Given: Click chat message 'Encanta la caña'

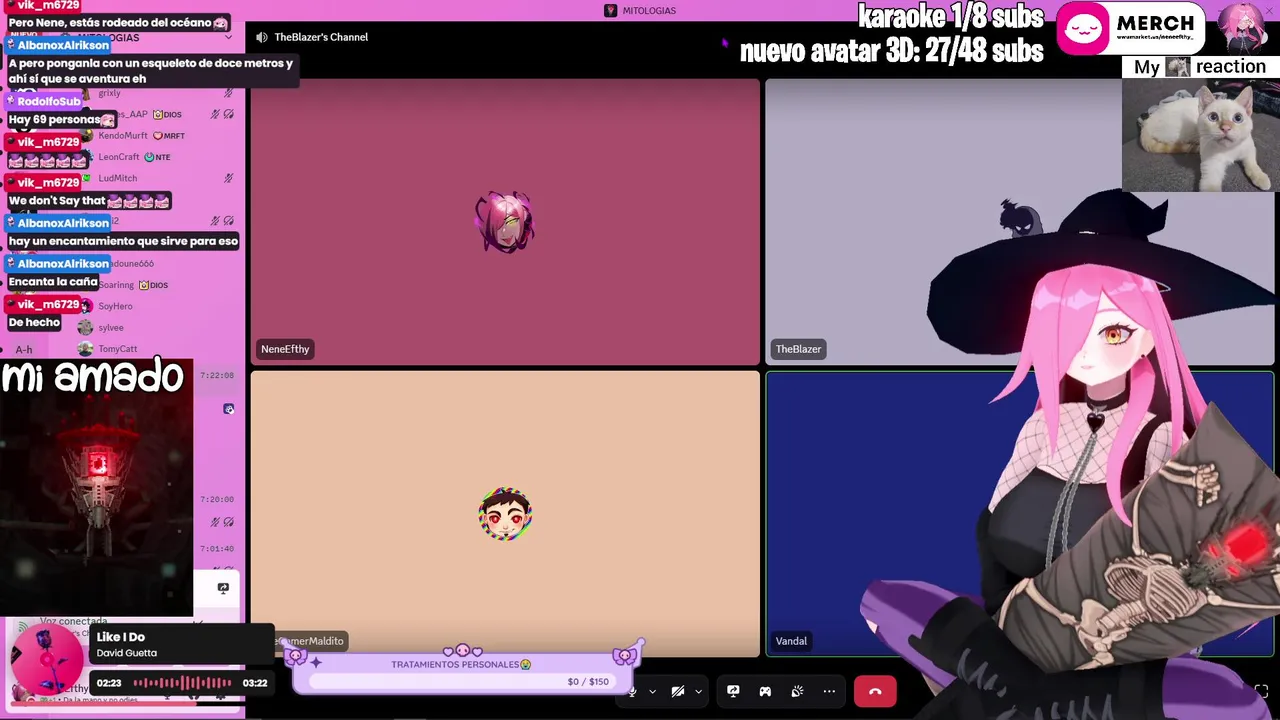Looking at the screenshot, I should [53, 282].
